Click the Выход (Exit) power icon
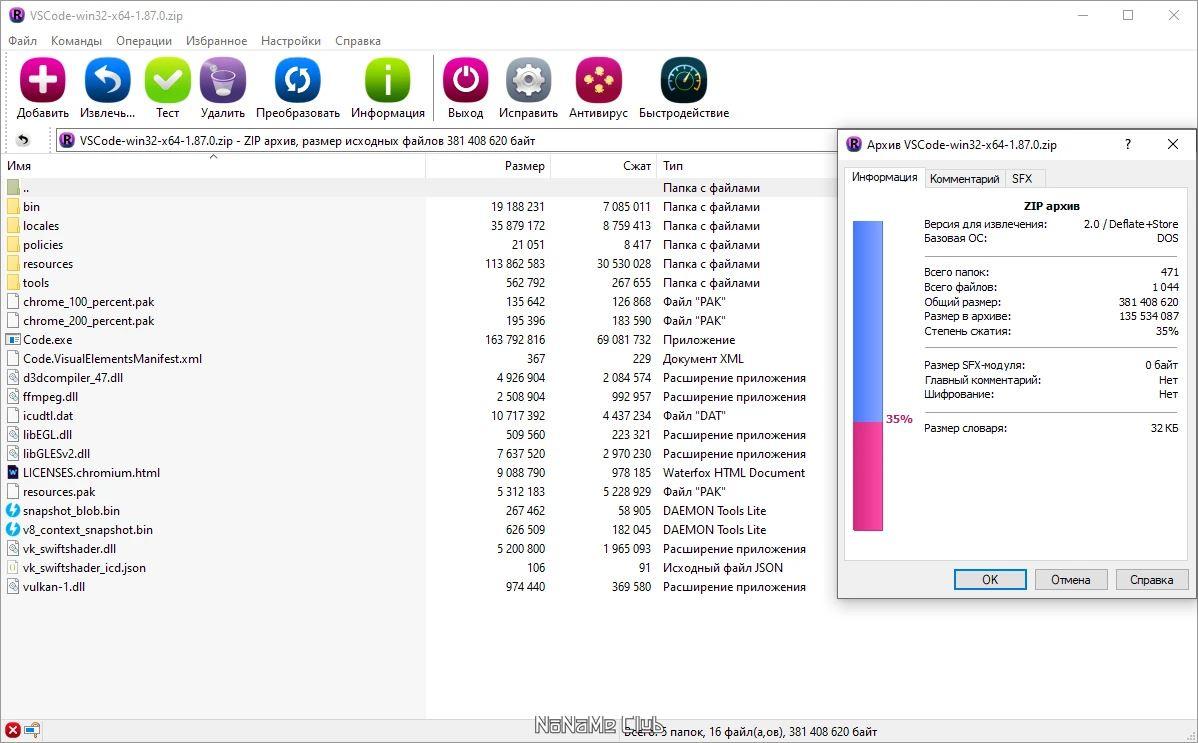 [465, 81]
